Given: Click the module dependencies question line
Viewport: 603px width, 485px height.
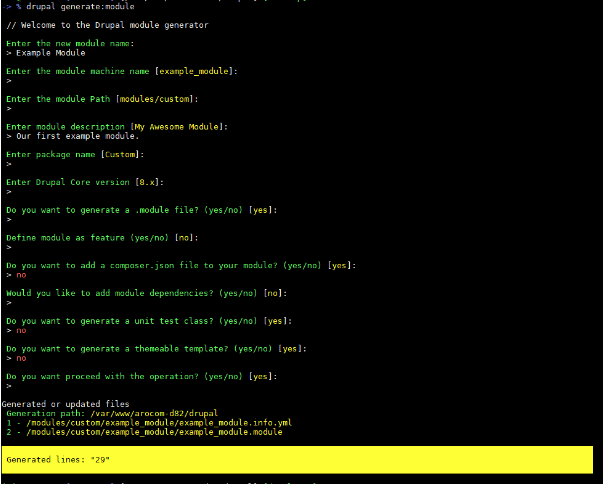Looking at the screenshot, I should 146,293.
